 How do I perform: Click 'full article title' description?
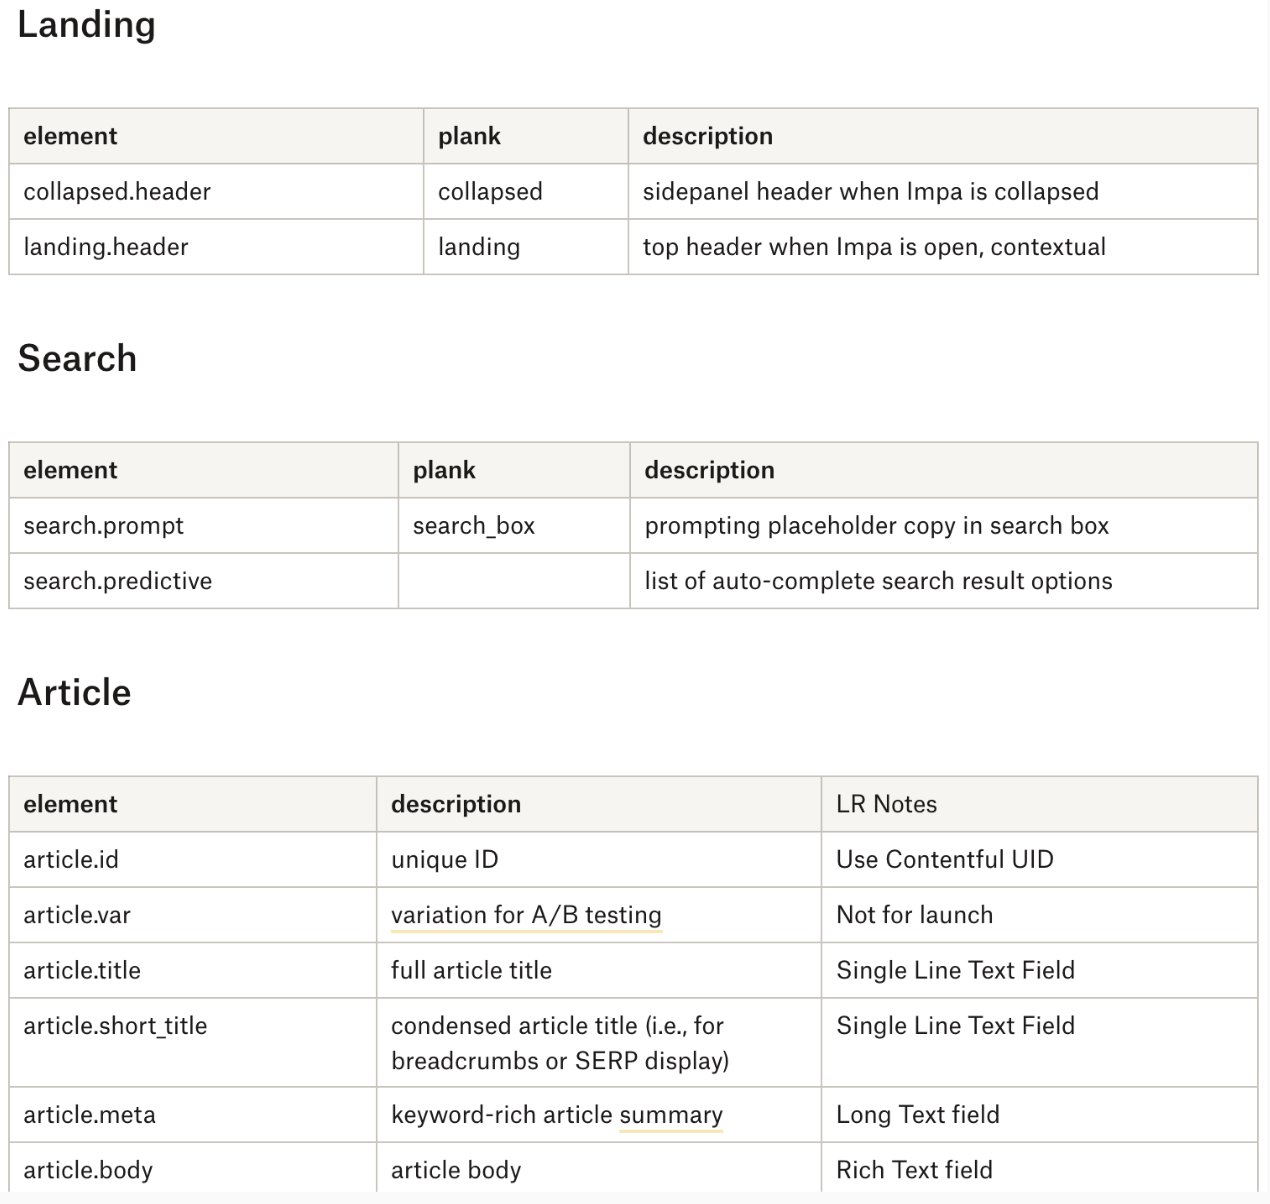point(471,970)
